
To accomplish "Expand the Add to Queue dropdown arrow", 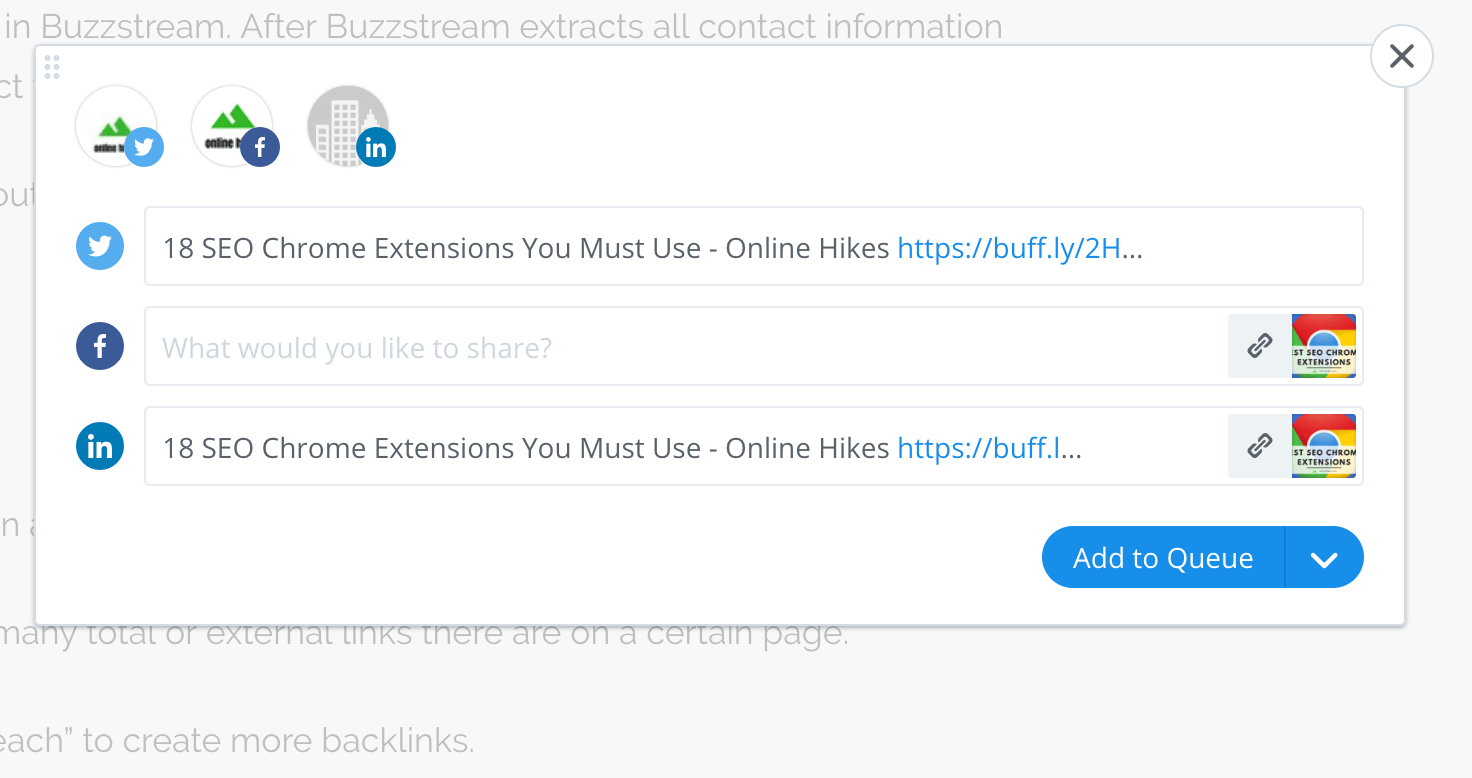I will pos(1324,558).
